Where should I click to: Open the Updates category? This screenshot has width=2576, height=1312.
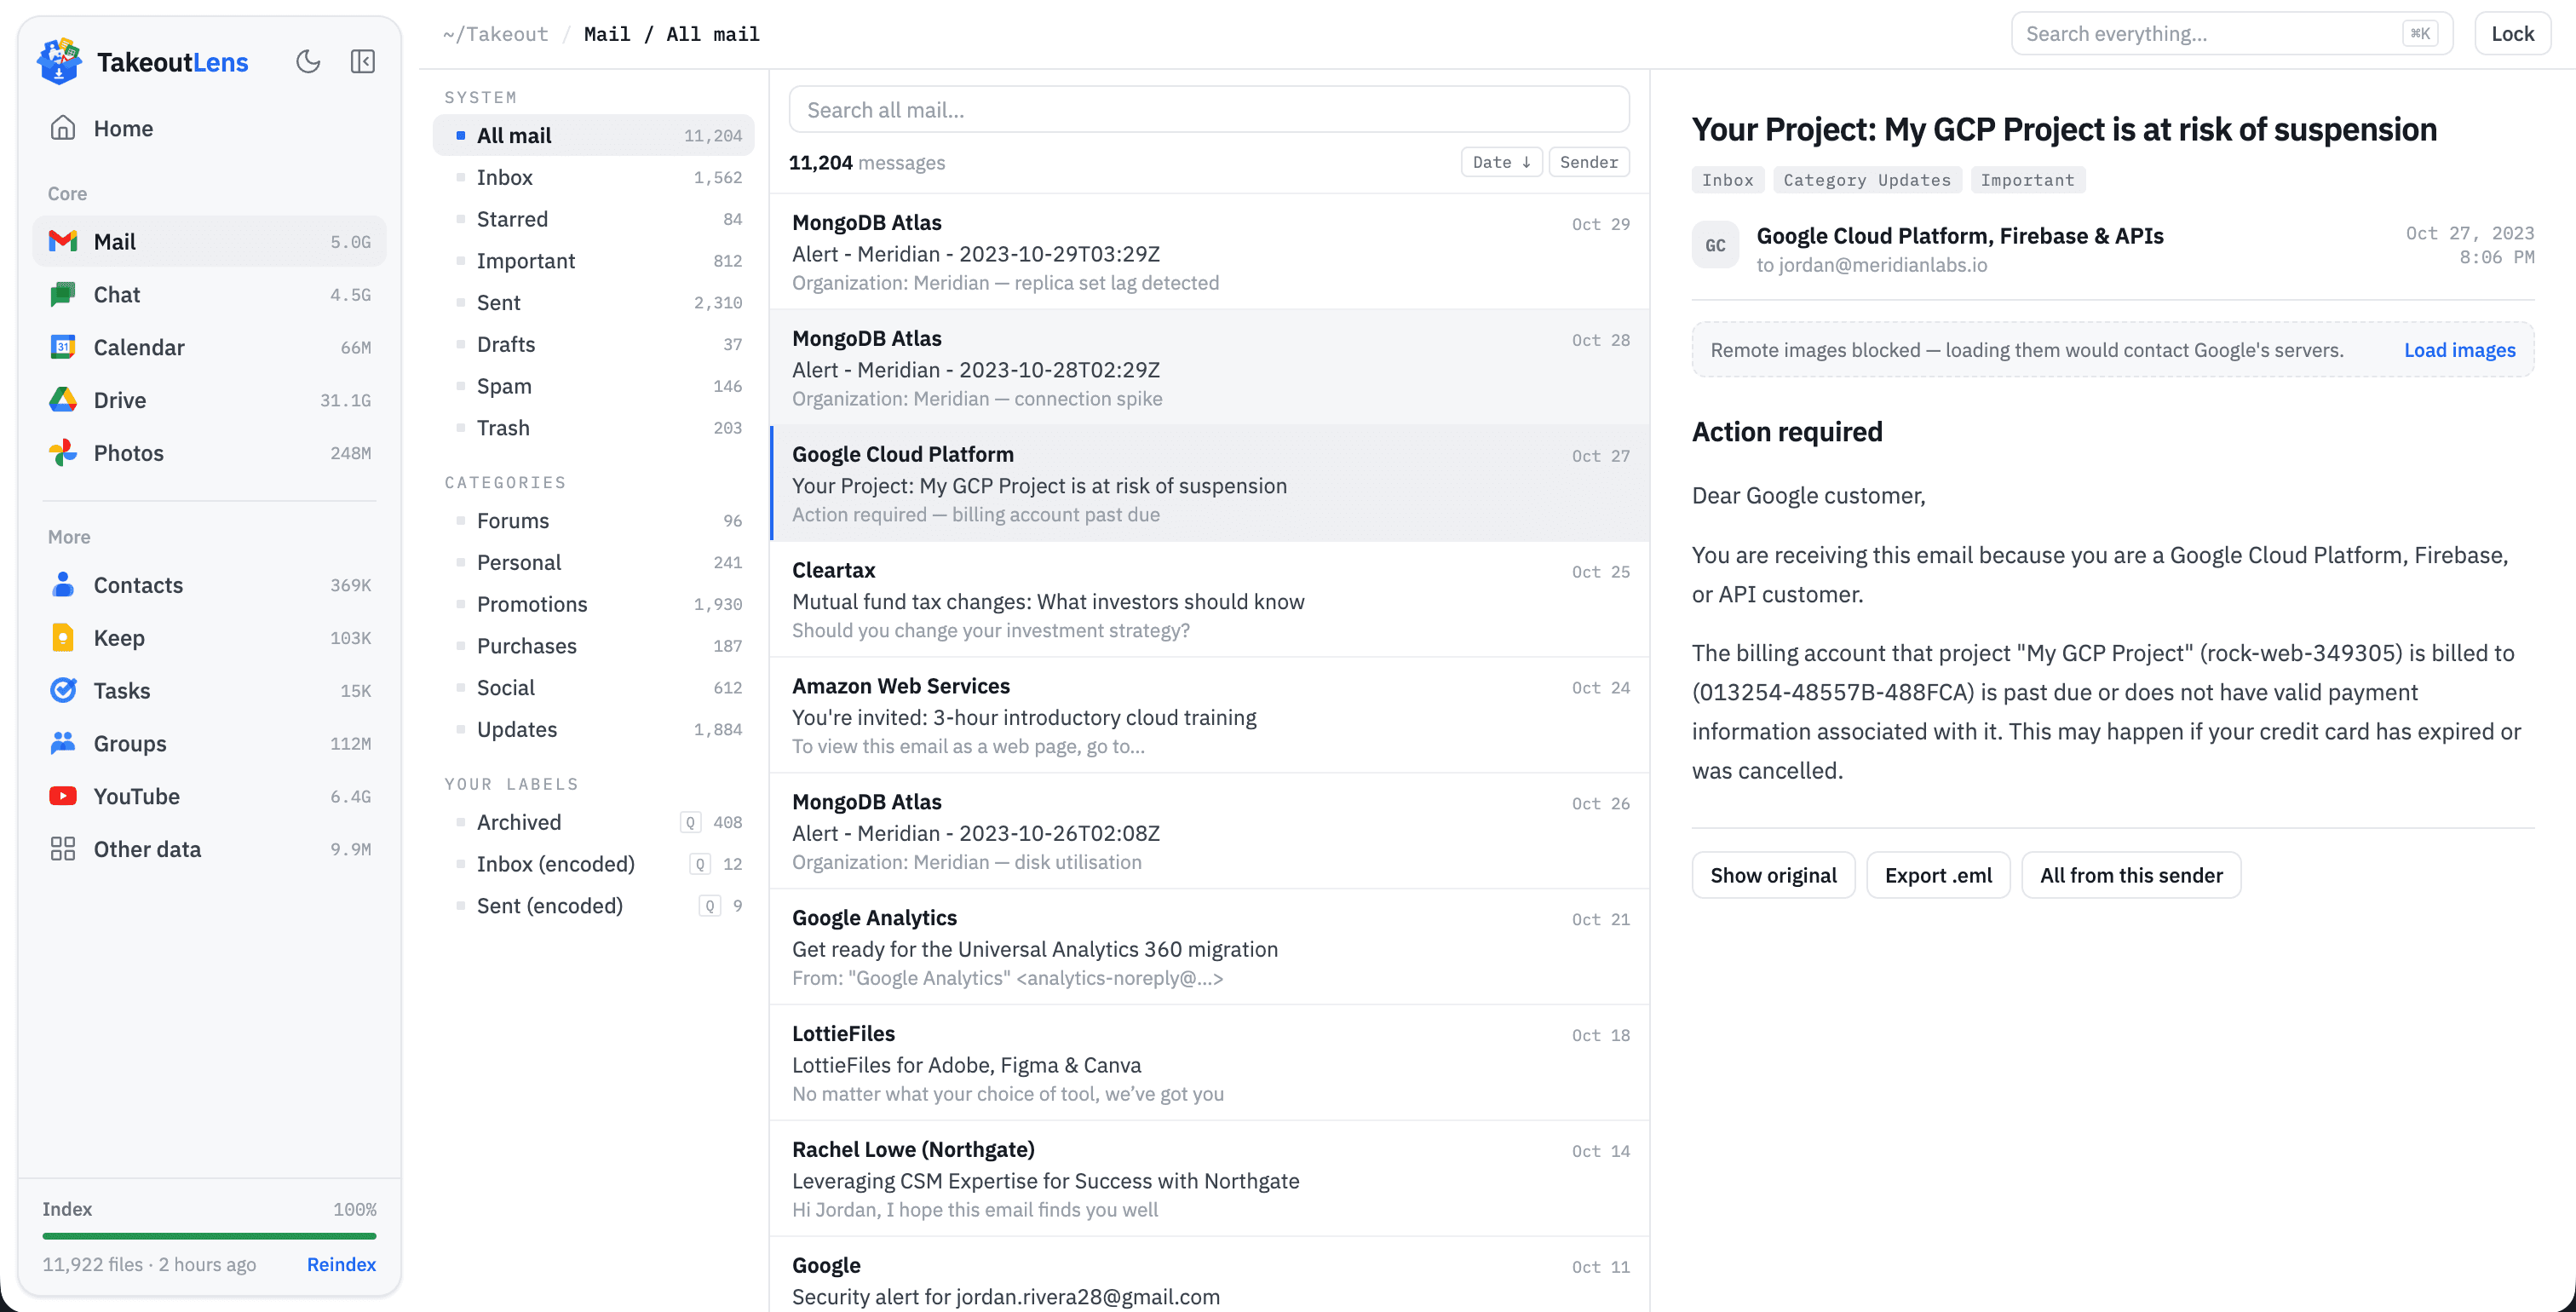click(x=594, y=730)
